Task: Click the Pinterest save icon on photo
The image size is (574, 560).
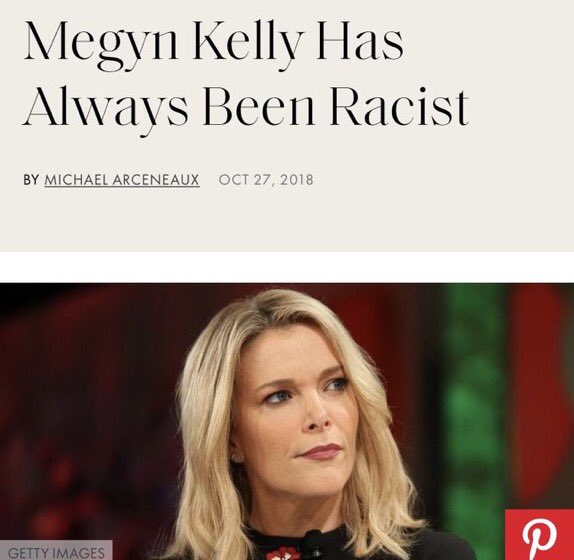Action: pyautogui.click(x=539, y=534)
